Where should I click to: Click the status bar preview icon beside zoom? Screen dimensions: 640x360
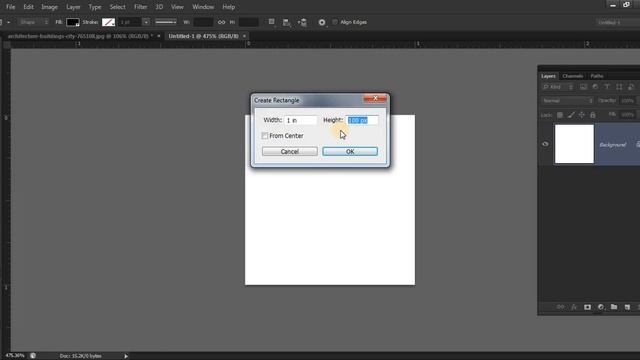click(33, 356)
